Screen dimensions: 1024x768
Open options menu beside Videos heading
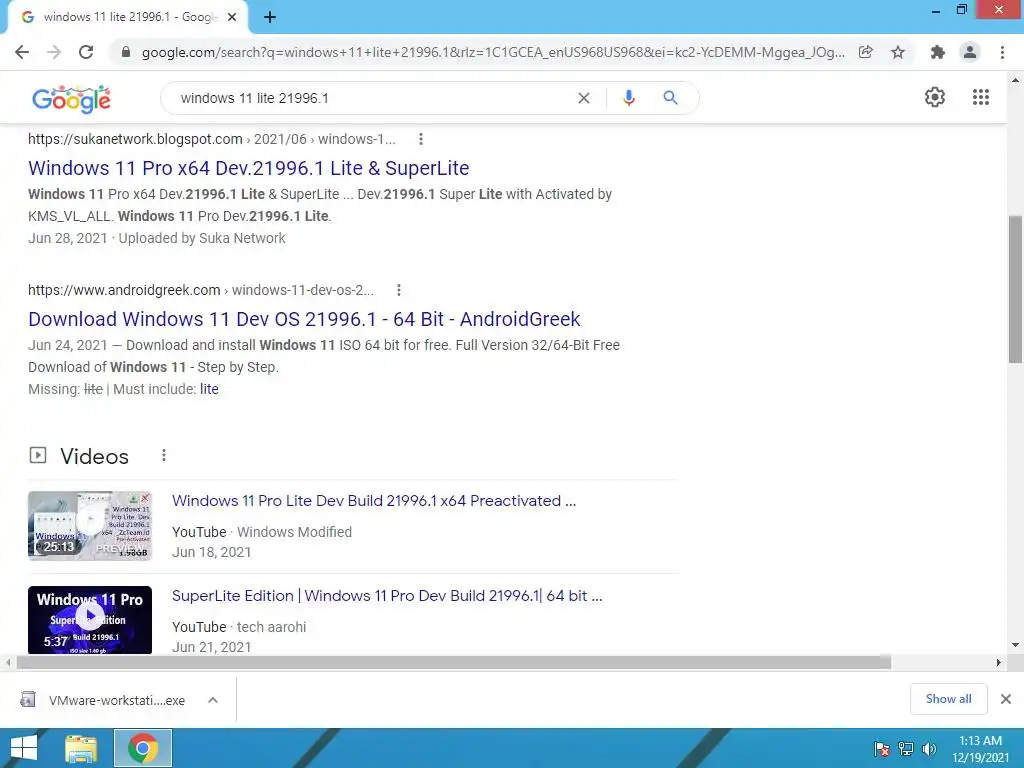point(163,455)
